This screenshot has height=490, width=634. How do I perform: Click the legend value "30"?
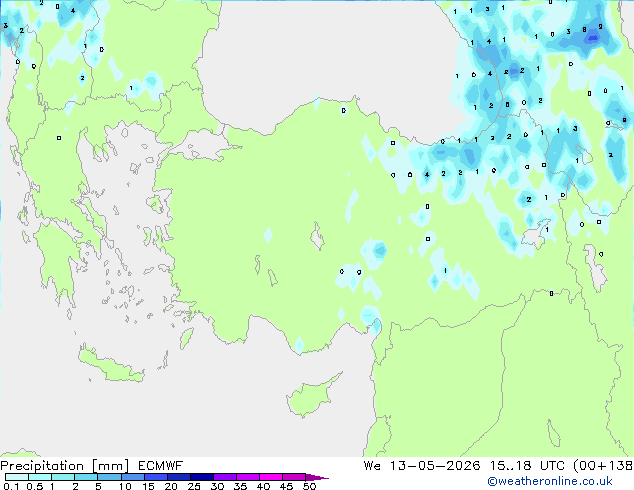coord(217,486)
